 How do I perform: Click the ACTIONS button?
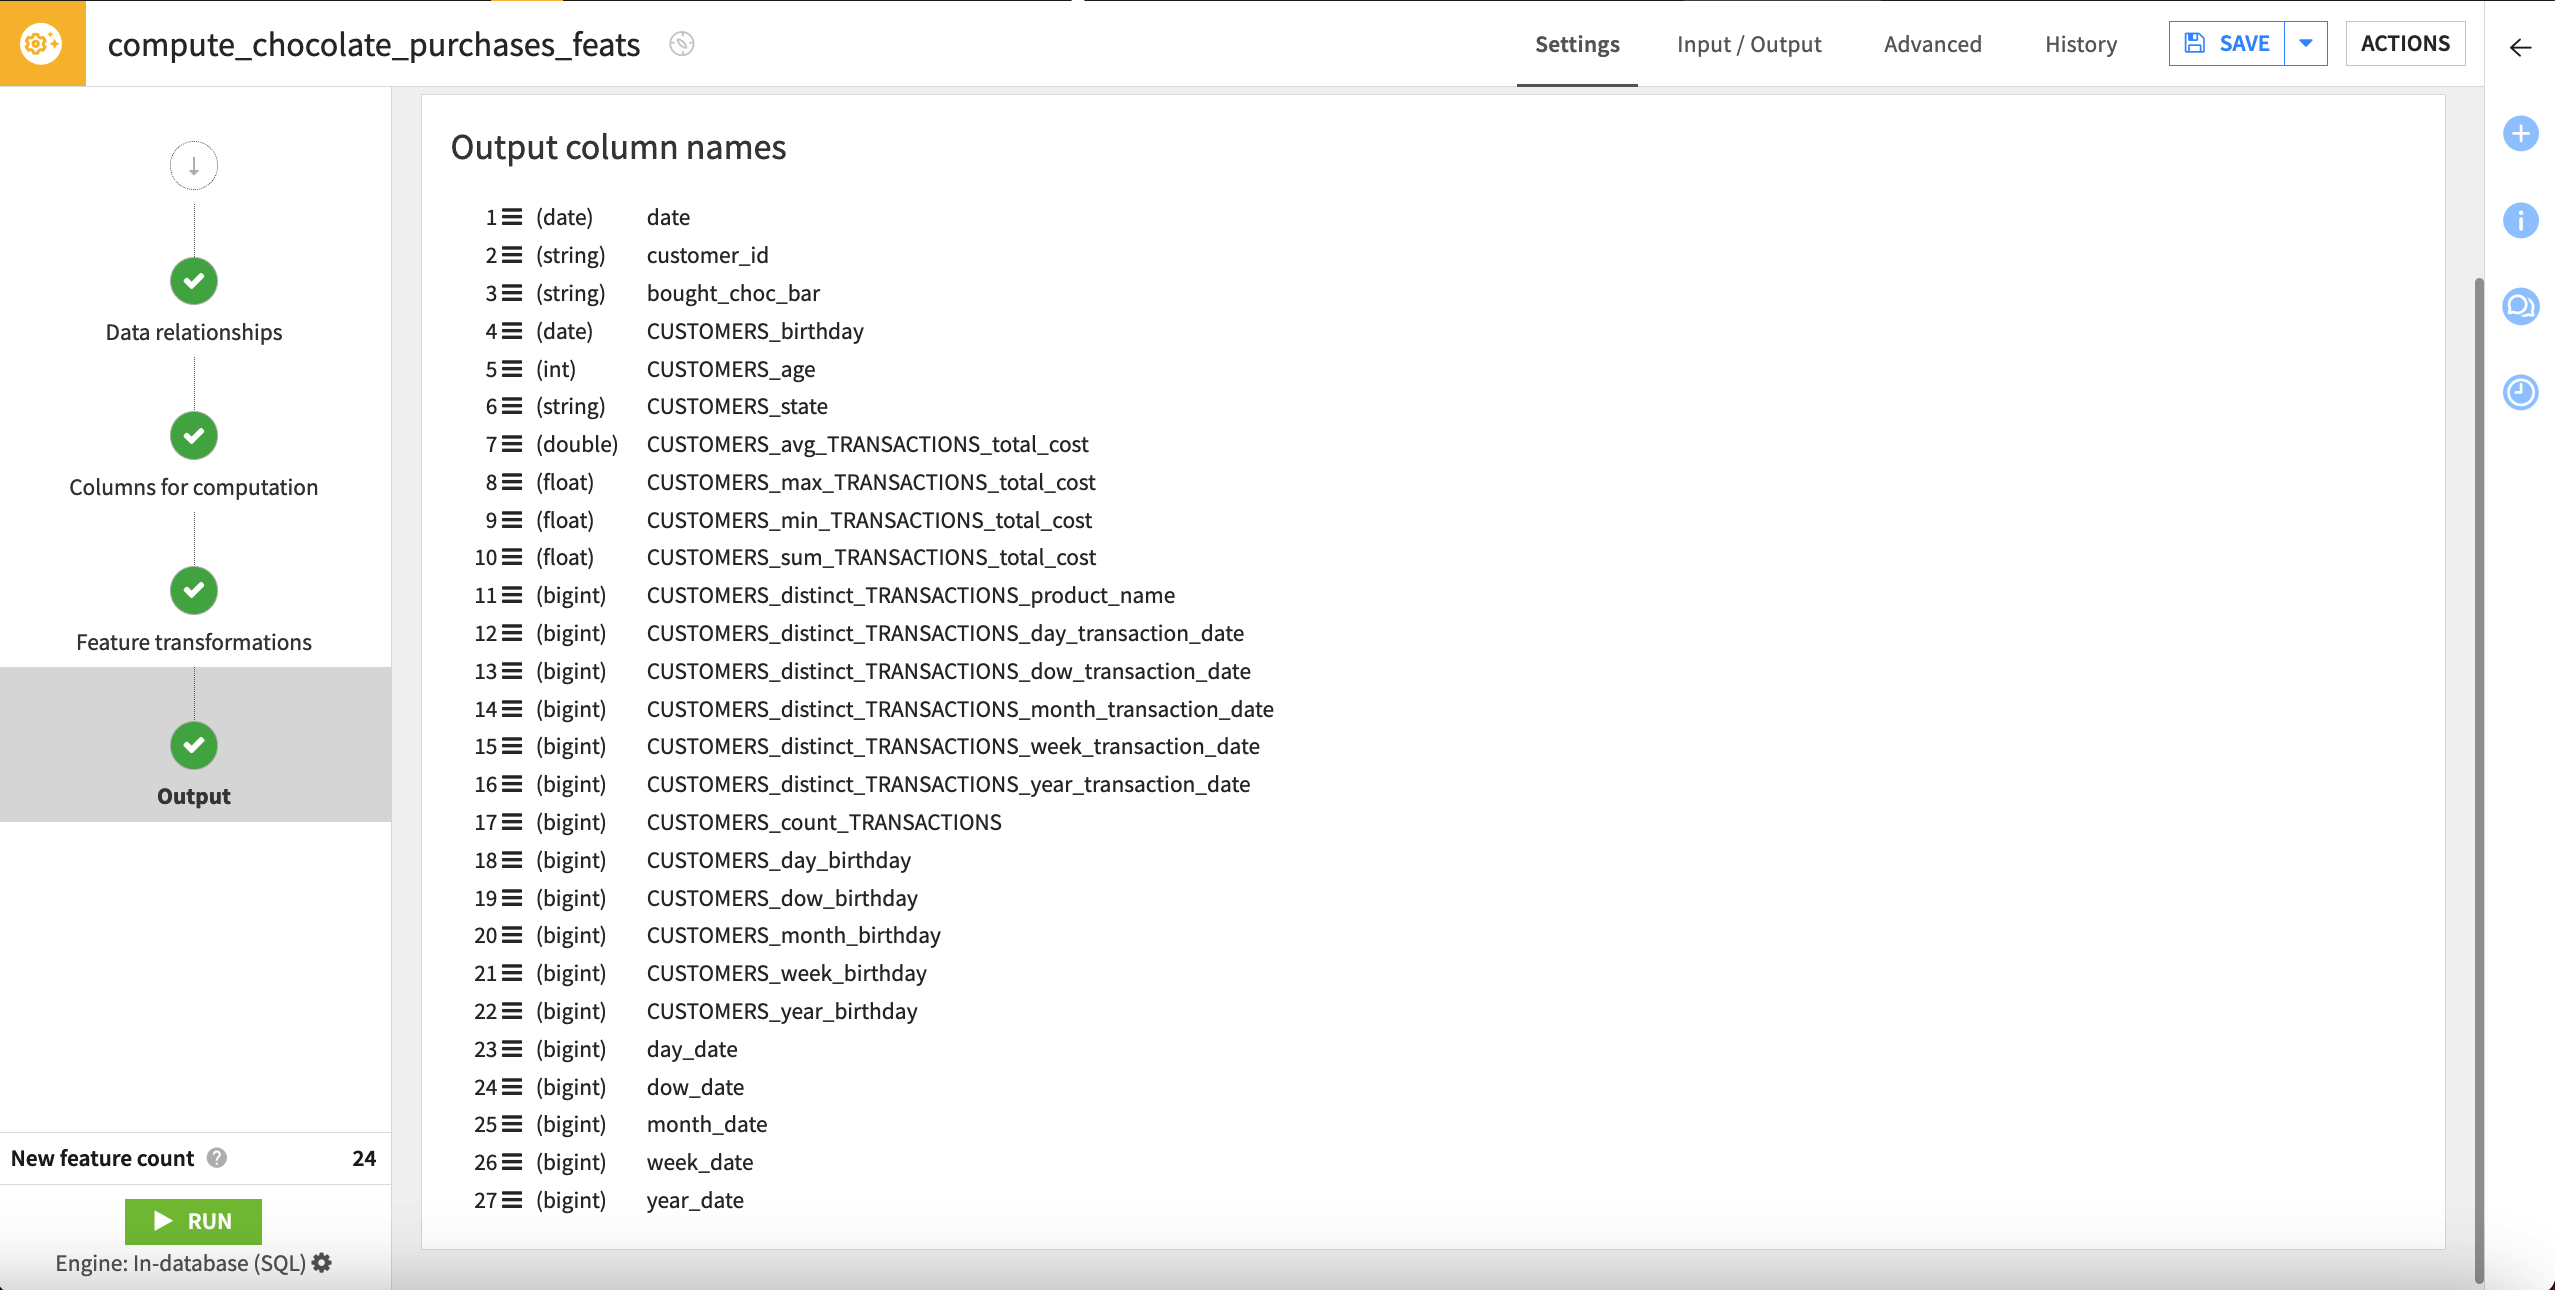(2404, 43)
